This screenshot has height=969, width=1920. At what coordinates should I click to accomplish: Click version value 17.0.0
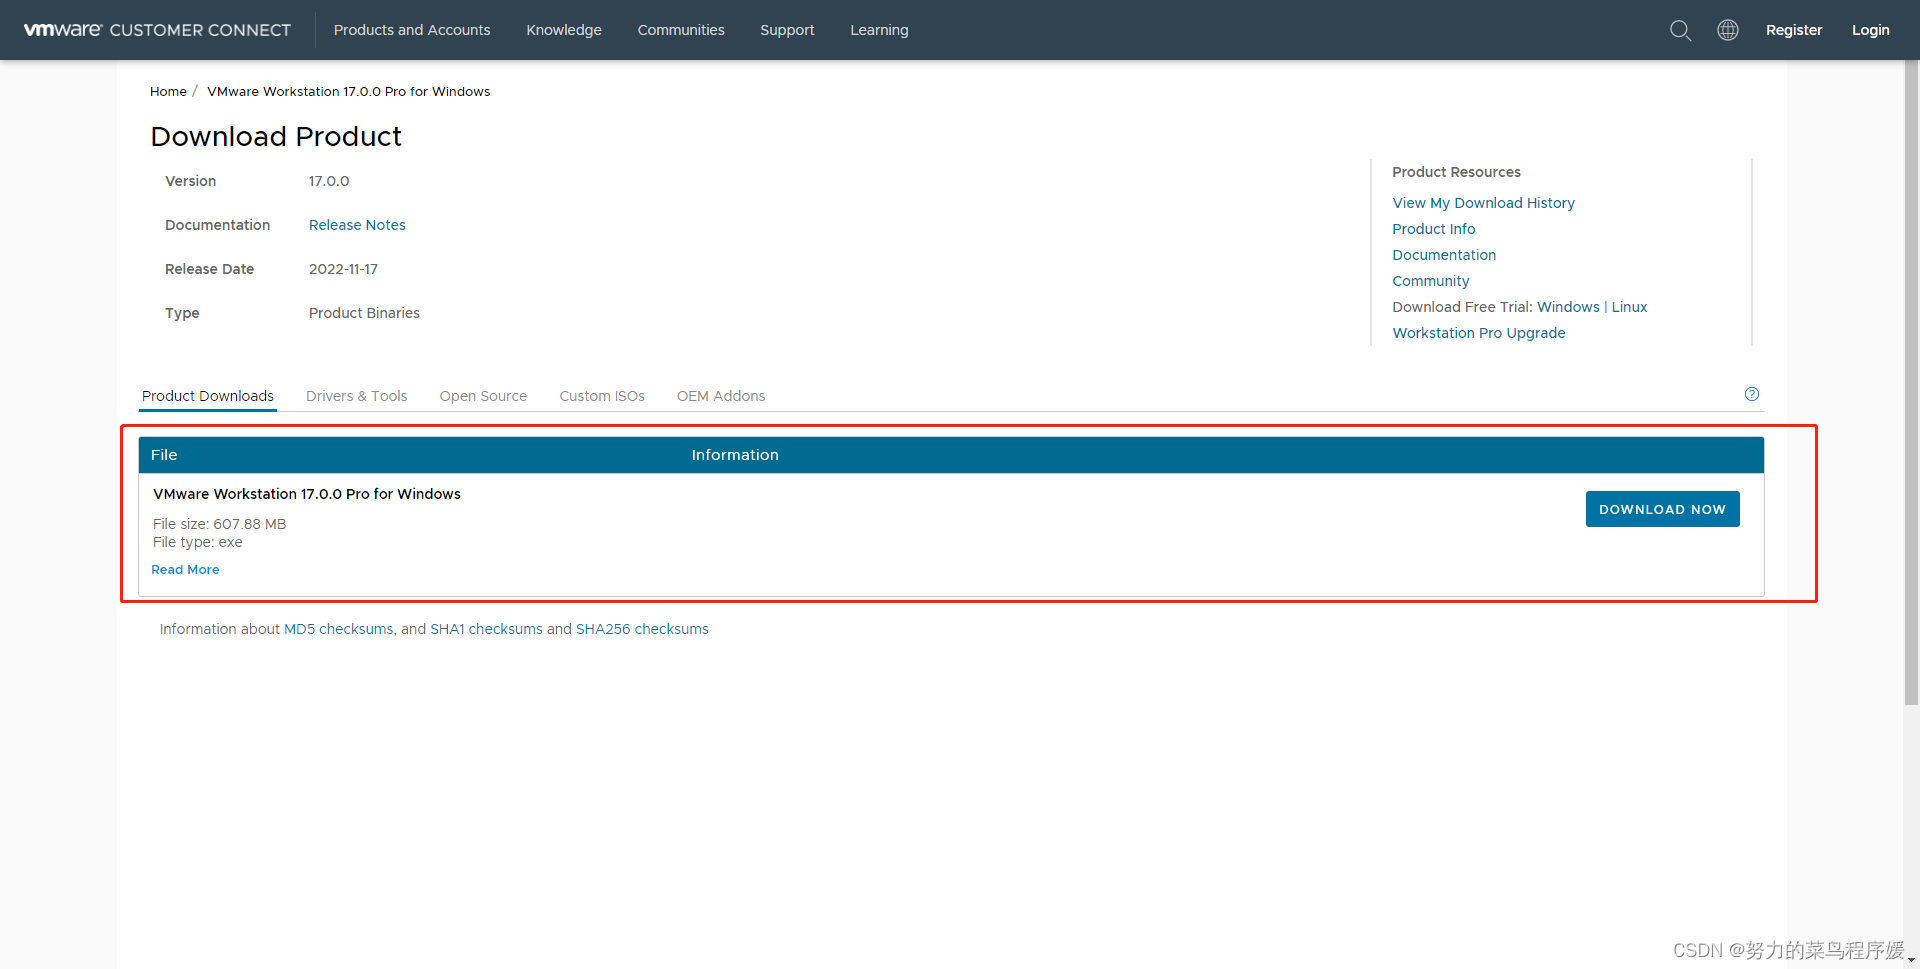click(x=329, y=181)
